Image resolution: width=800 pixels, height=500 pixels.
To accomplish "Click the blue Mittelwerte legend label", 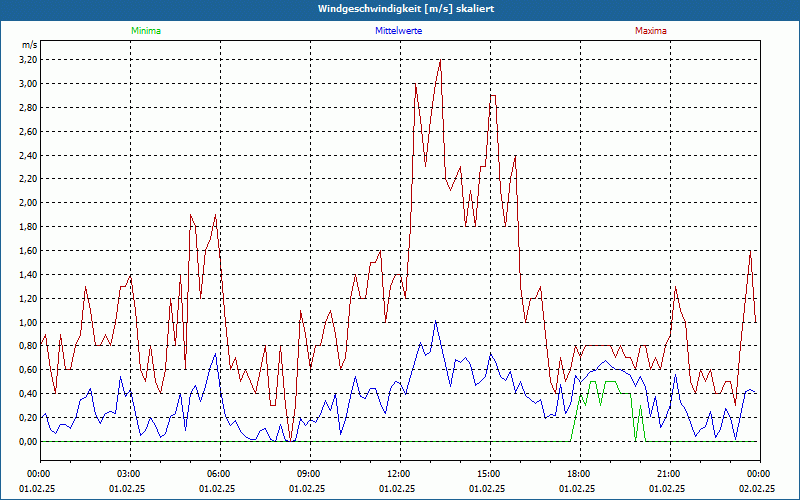I will (x=398, y=31).
